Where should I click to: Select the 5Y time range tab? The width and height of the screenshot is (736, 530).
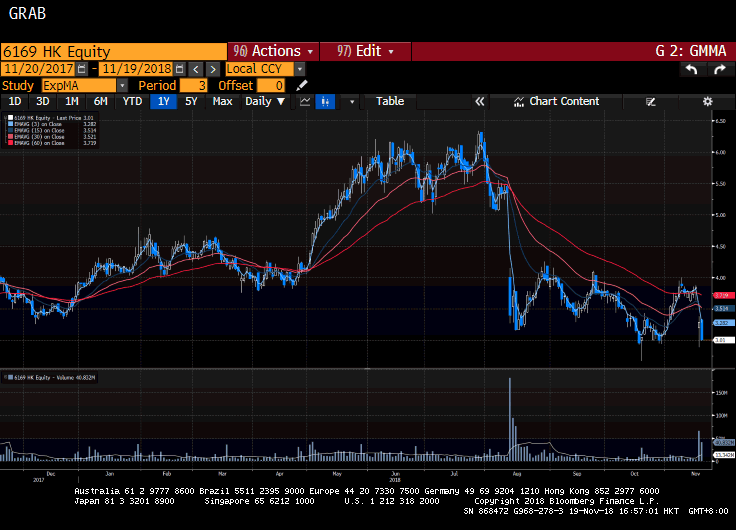pyautogui.click(x=191, y=101)
